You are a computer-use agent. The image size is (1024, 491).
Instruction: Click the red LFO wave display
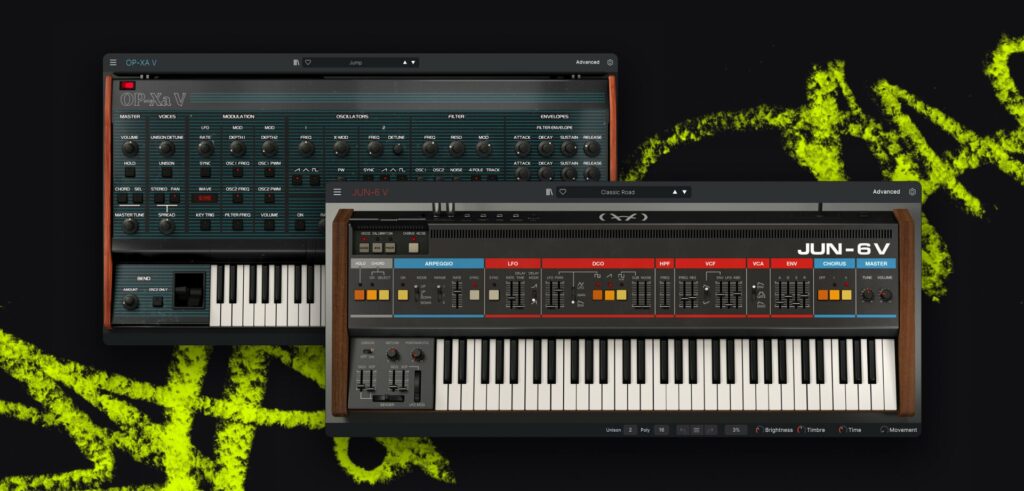(205, 198)
